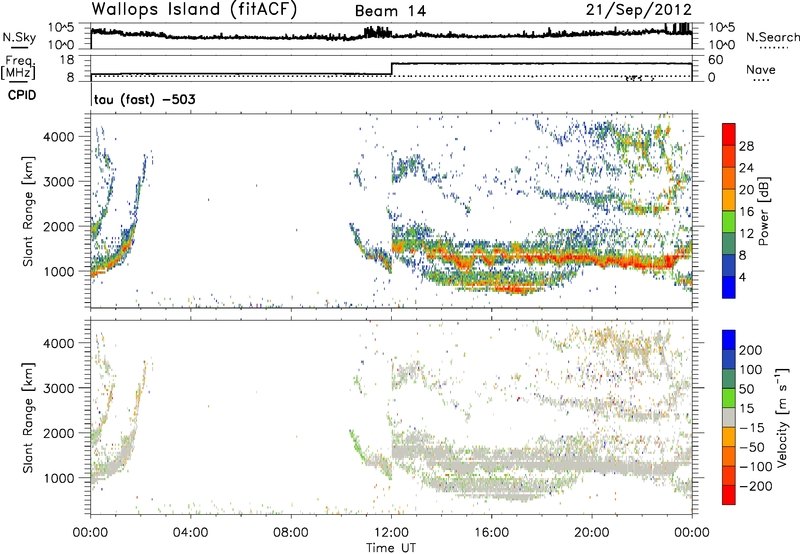800x554 pixels.
Task: Click the "16" label on Power colorbar
Action: coord(746,212)
